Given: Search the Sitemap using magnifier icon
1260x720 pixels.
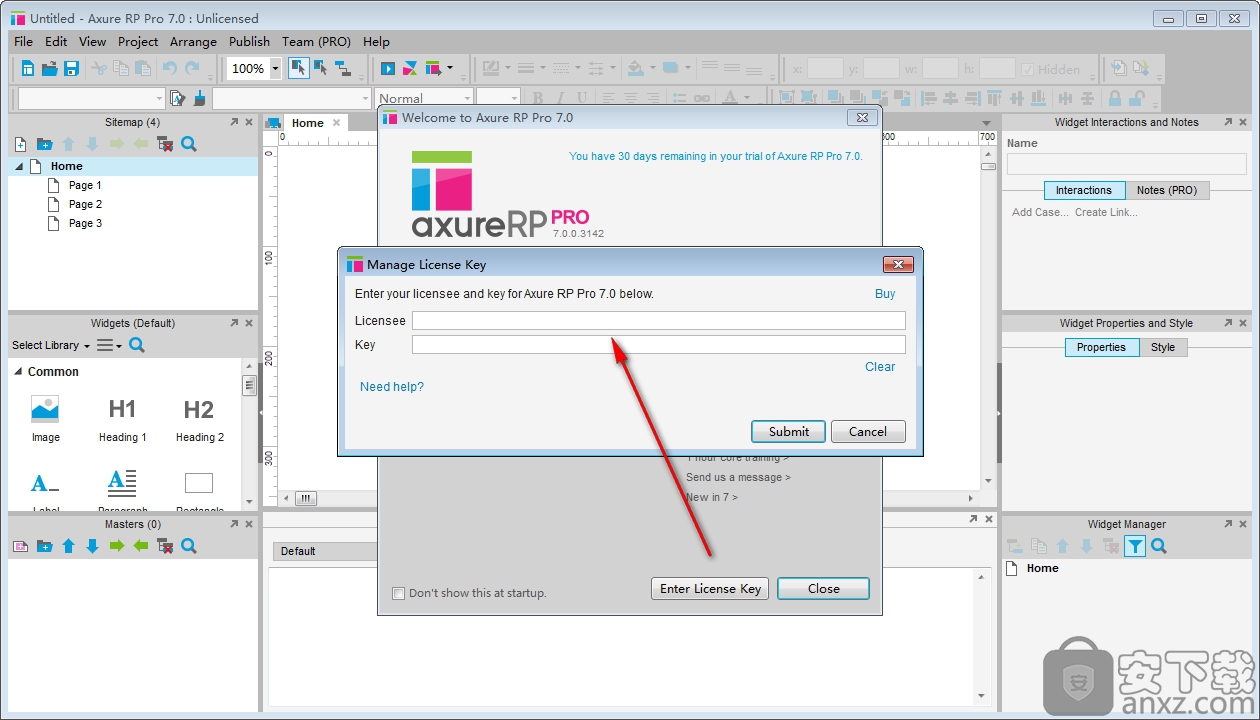Looking at the screenshot, I should pos(189,144).
